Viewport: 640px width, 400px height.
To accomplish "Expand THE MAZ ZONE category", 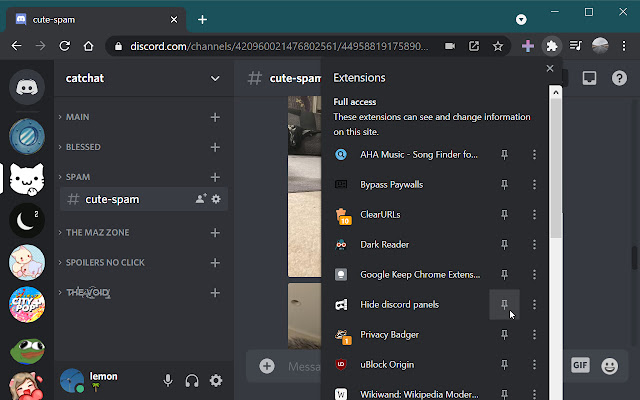I will point(97,232).
